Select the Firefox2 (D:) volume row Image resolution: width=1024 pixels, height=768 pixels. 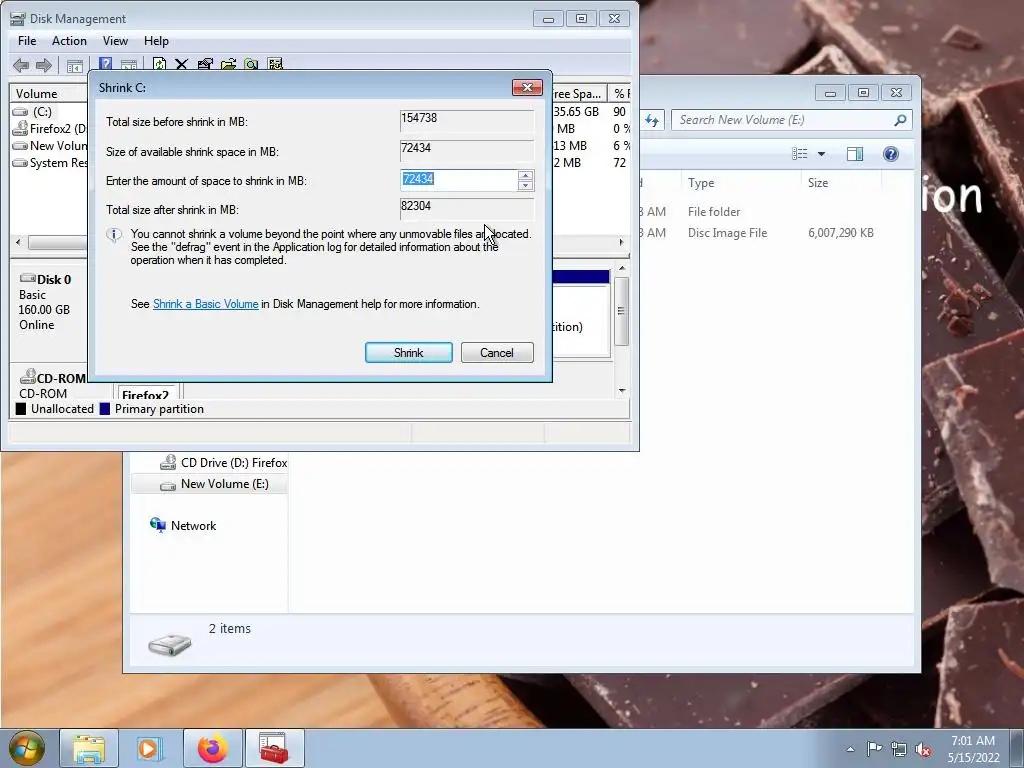pyautogui.click(x=50, y=129)
